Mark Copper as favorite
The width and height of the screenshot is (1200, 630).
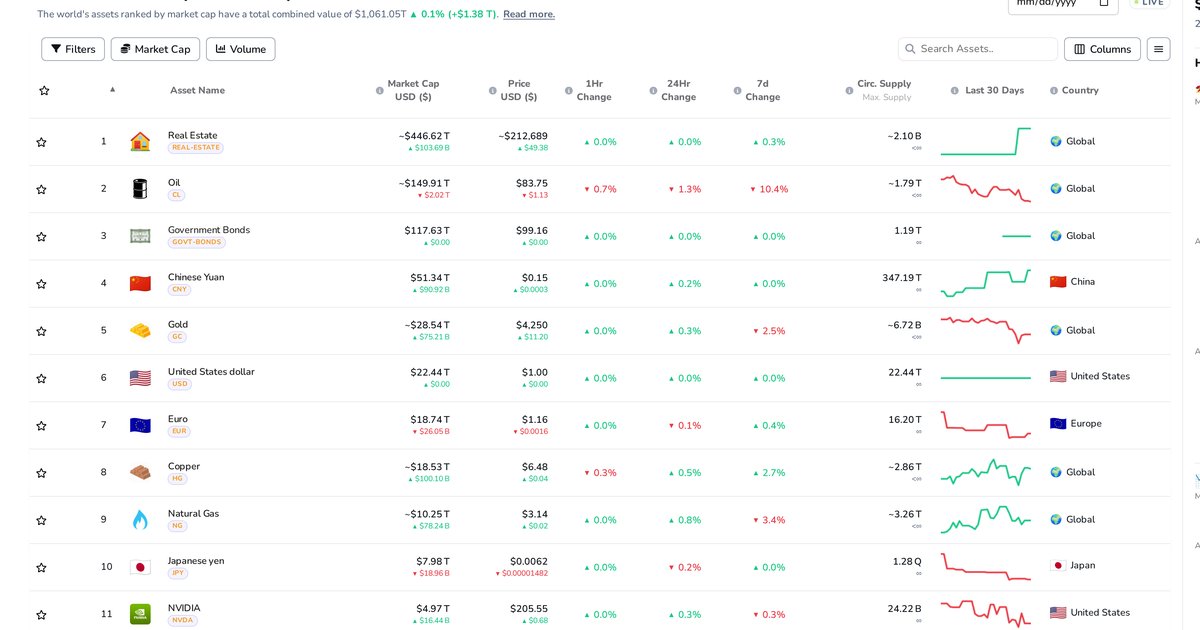(41, 473)
